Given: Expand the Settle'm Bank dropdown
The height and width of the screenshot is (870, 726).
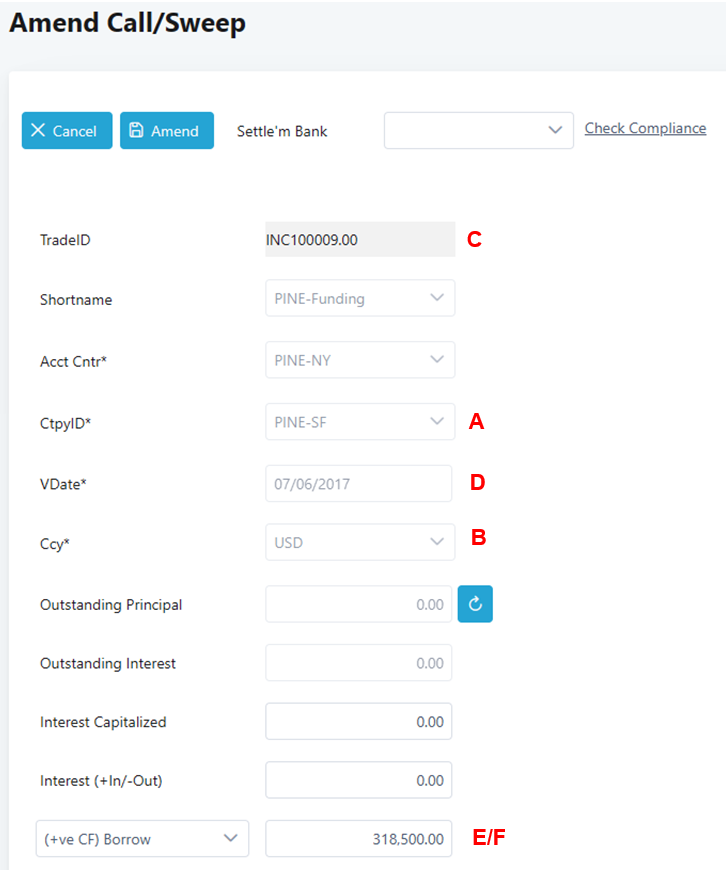Looking at the screenshot, I should [478, 131].
